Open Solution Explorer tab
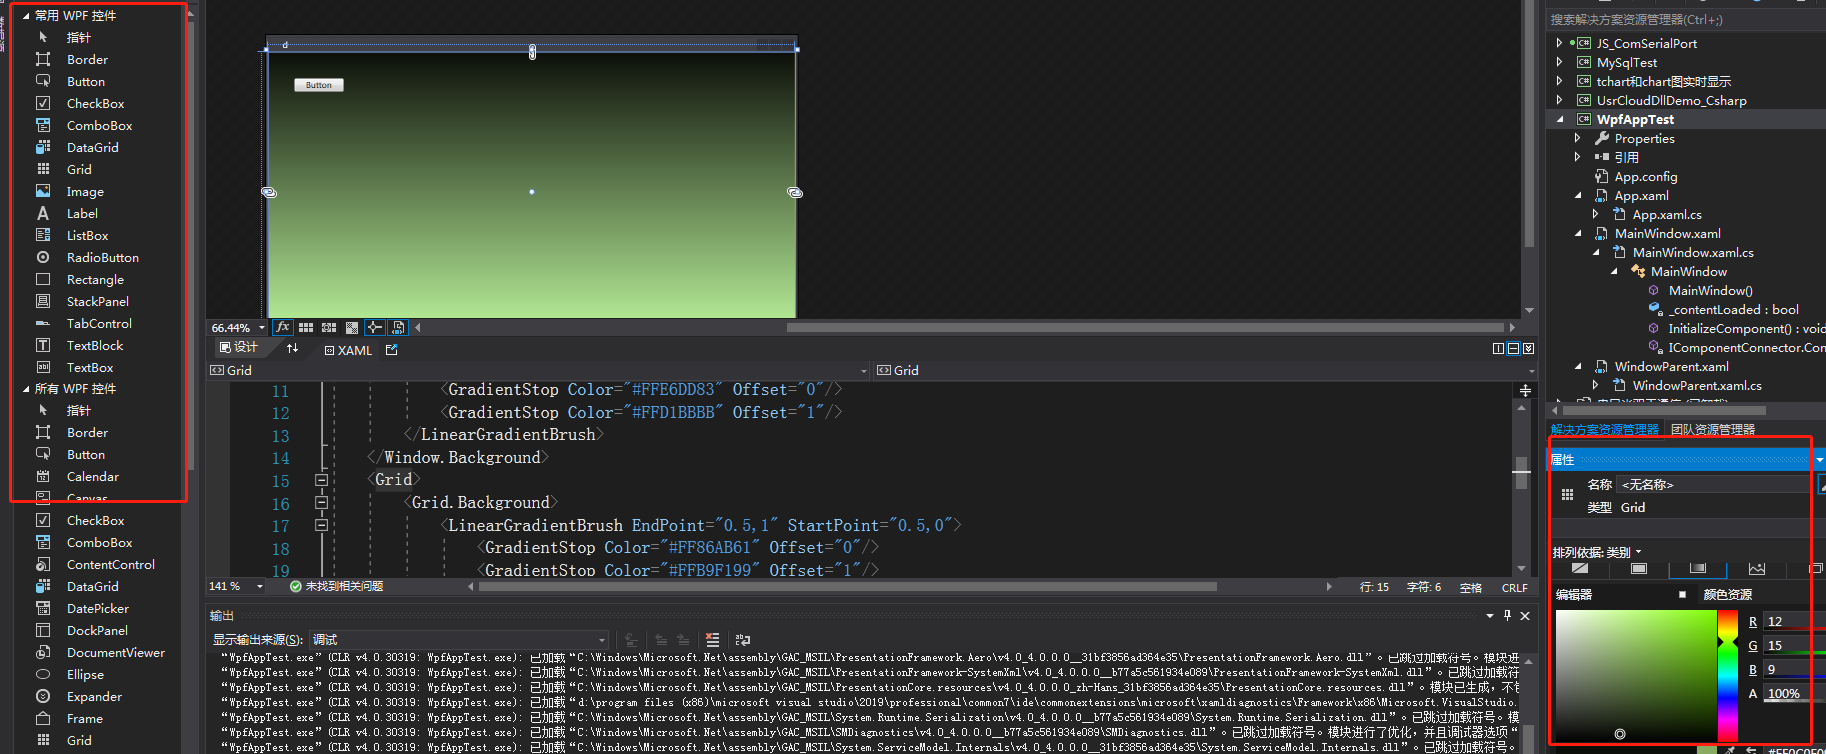 click(x=1604, y=429)
